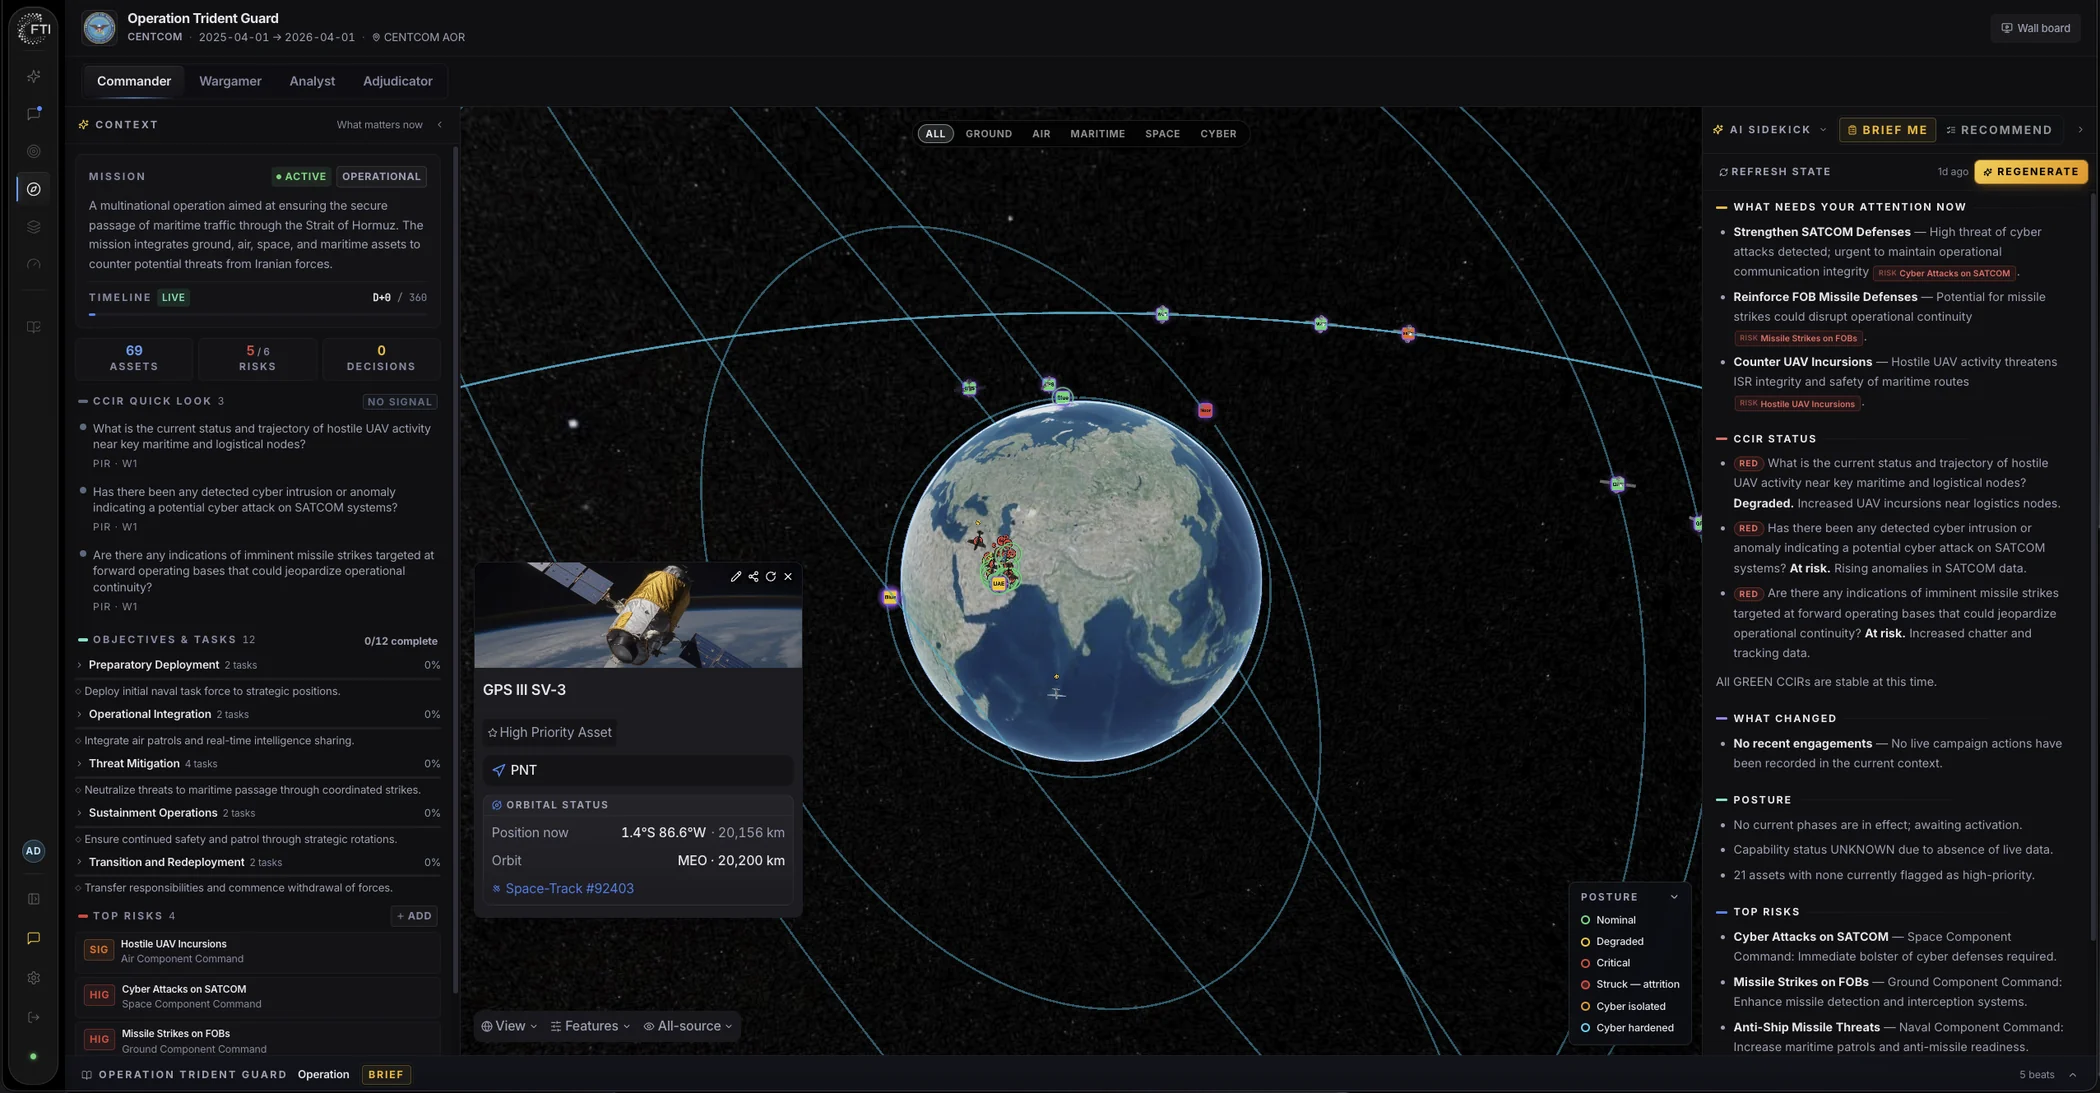This screenshot has width=2100, height=1093.
Task: Edit GPS III SV-3 card with pencil icon
Action: [x=736, y=577]
